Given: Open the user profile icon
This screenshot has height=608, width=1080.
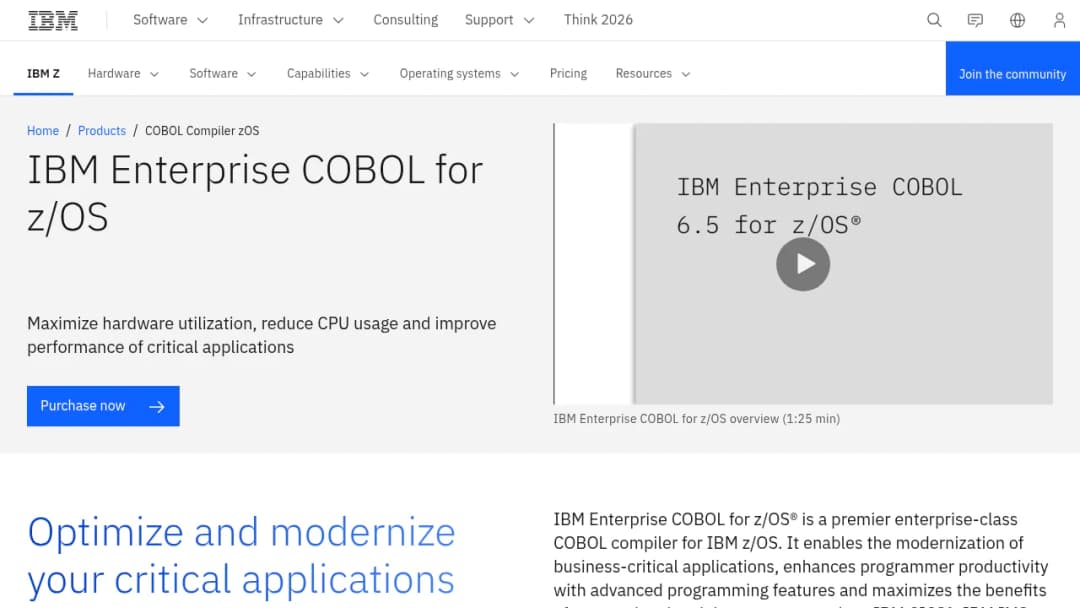Looking at the screenshot, I should point(1059,21).
